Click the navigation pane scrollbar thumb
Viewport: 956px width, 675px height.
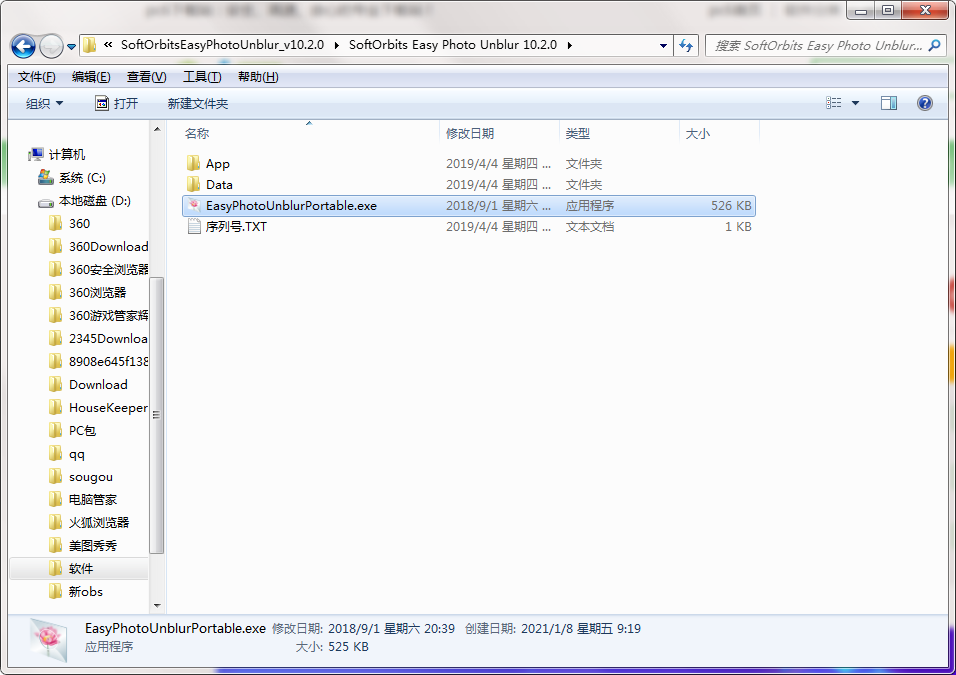pyautogui.click(x=157, y=415)
